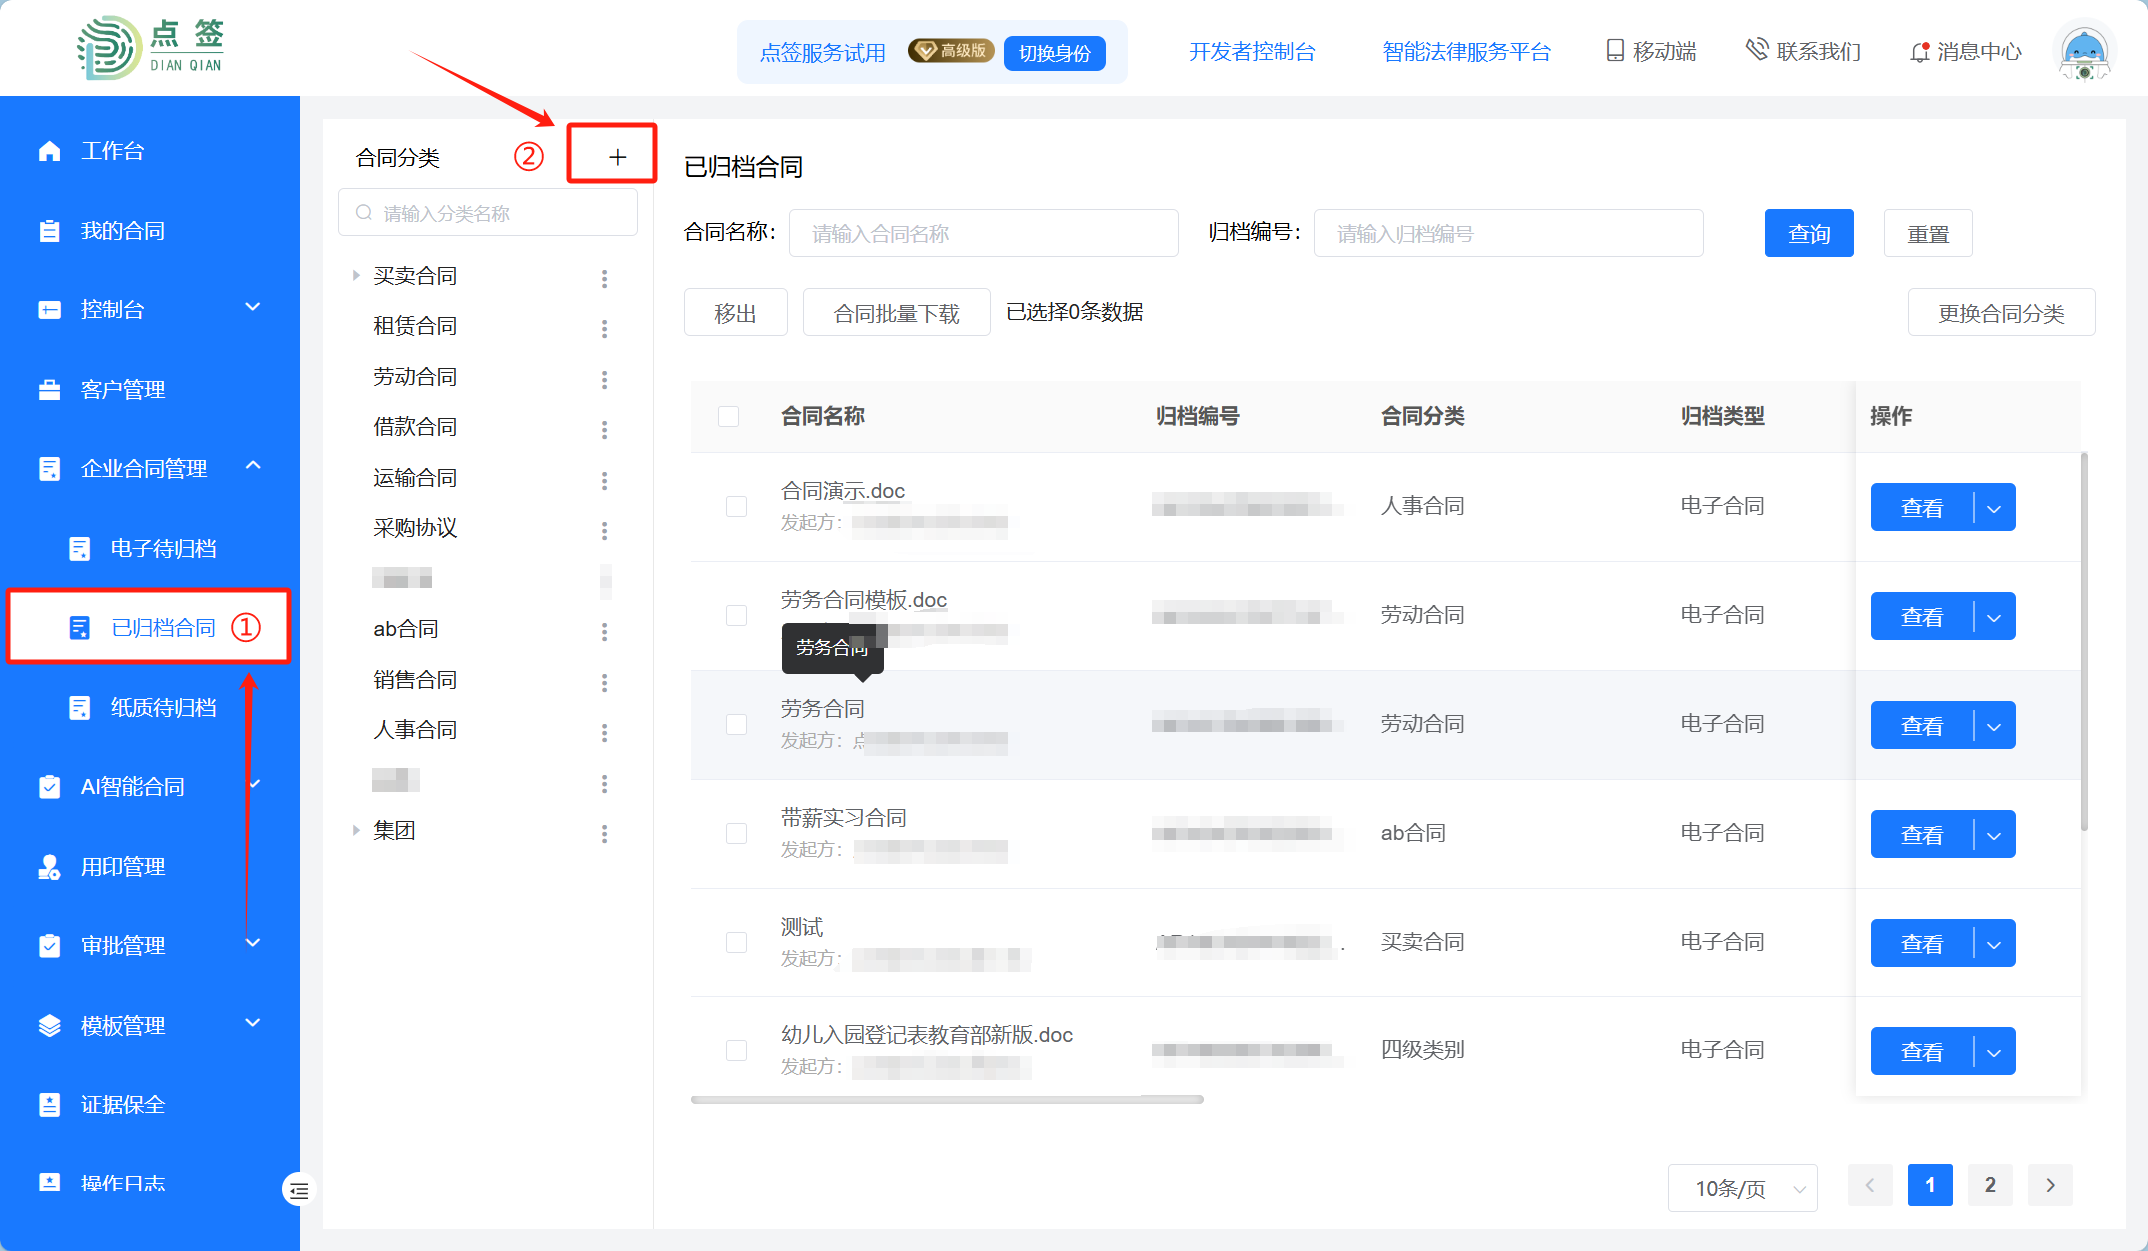Check the 带薪实习合同 row checkbox

coord(736,833)
